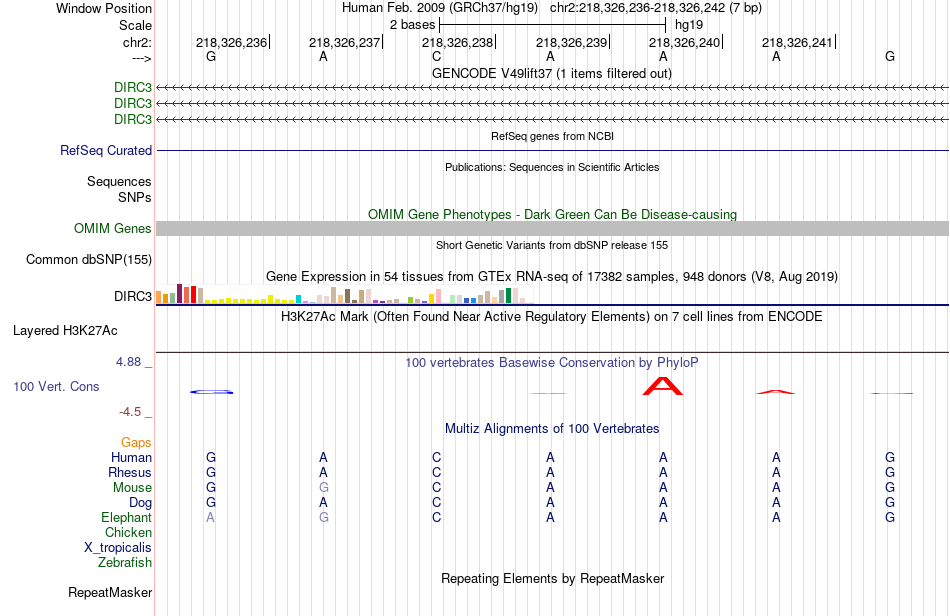Click coordinate label 218,326,238
The image size is (950, 616).
point(457,42)
